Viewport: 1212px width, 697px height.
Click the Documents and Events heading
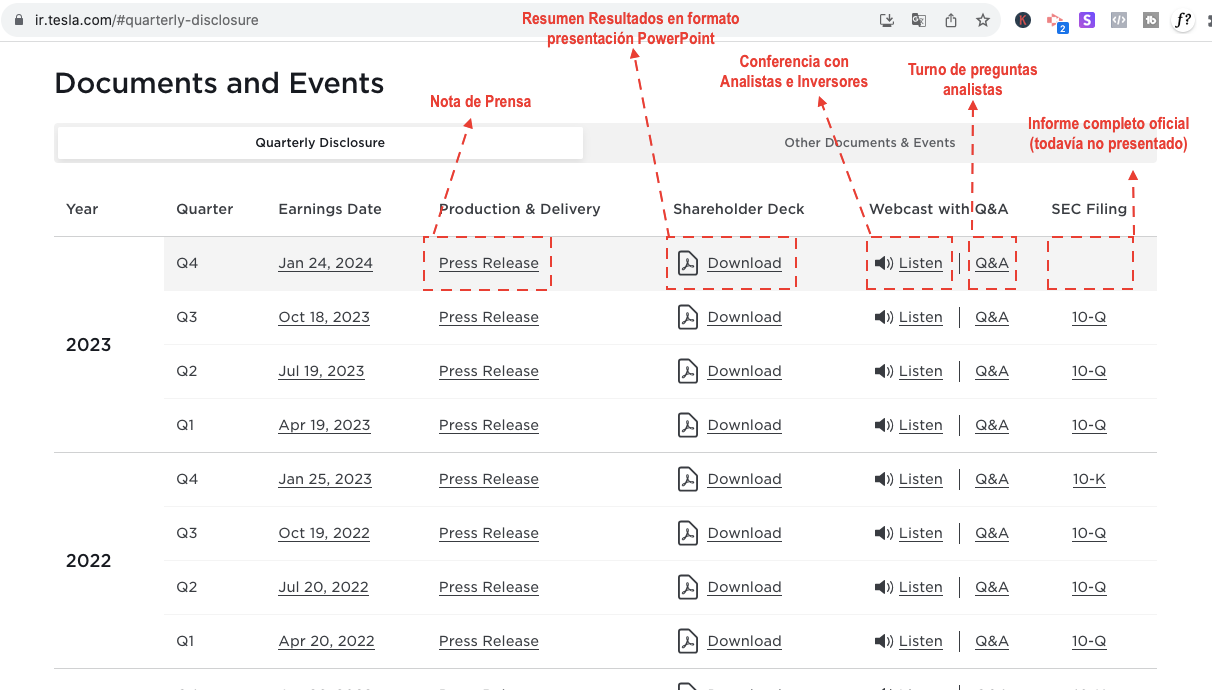(219, 83)
